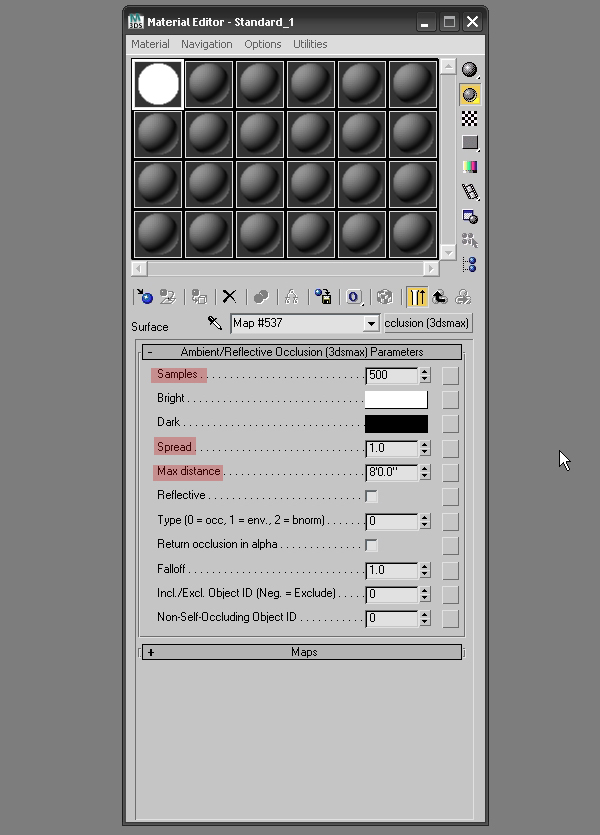The image size is (600, 835).
Task: Click the Go to Parent icon
Action: [439, 297]
